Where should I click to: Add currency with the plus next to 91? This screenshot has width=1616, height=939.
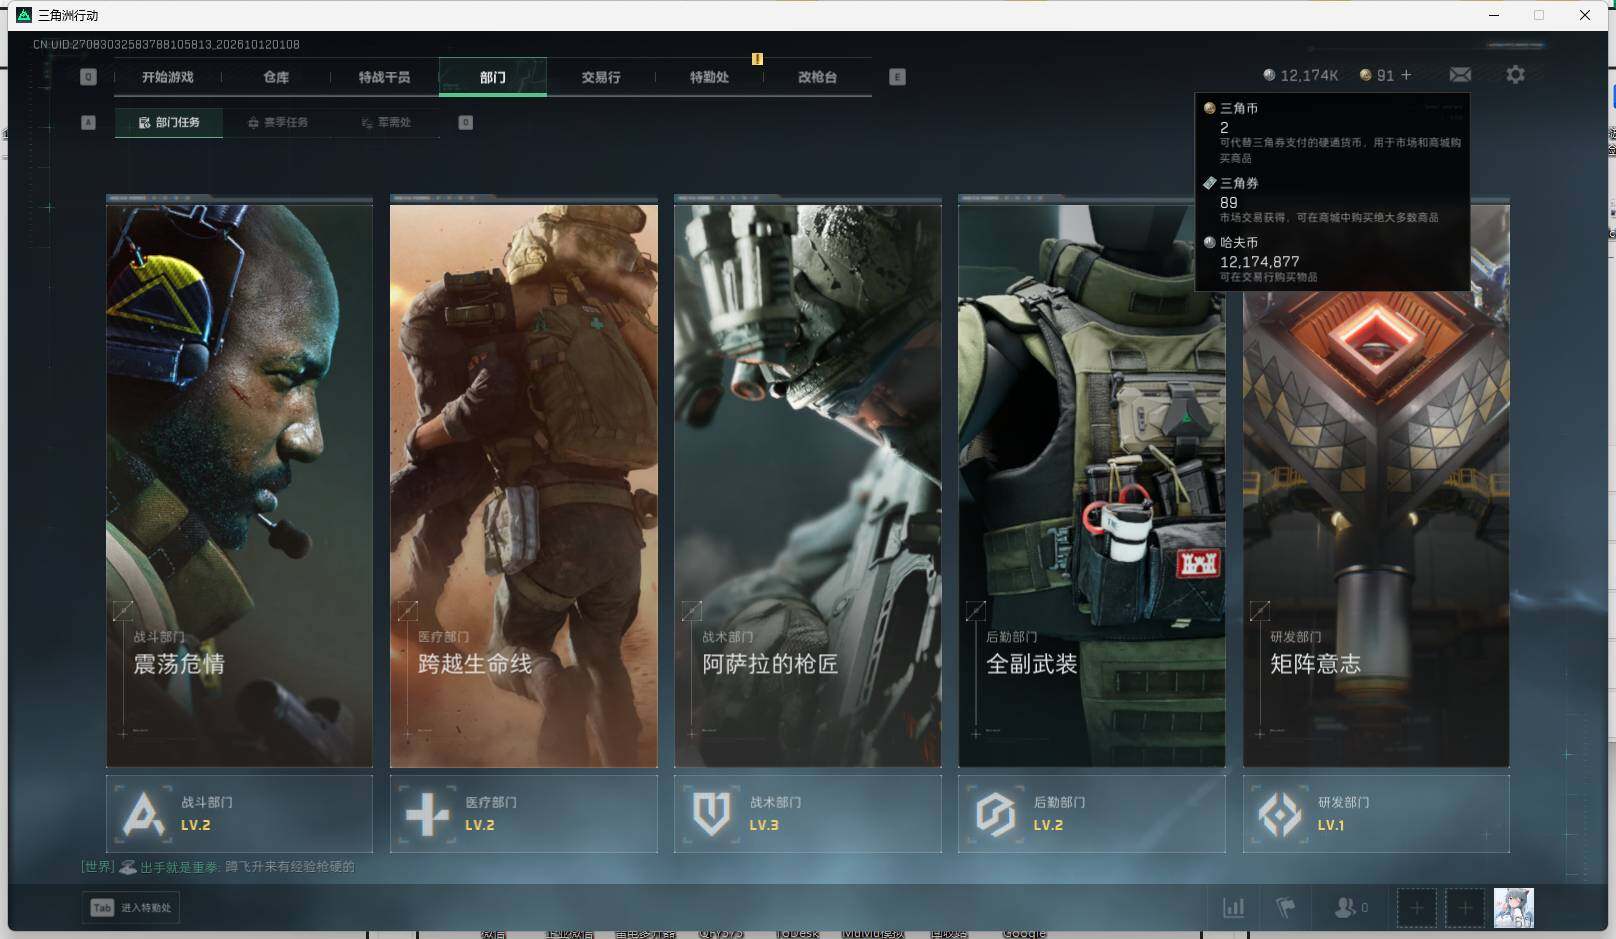click(x=1406, y=75)
